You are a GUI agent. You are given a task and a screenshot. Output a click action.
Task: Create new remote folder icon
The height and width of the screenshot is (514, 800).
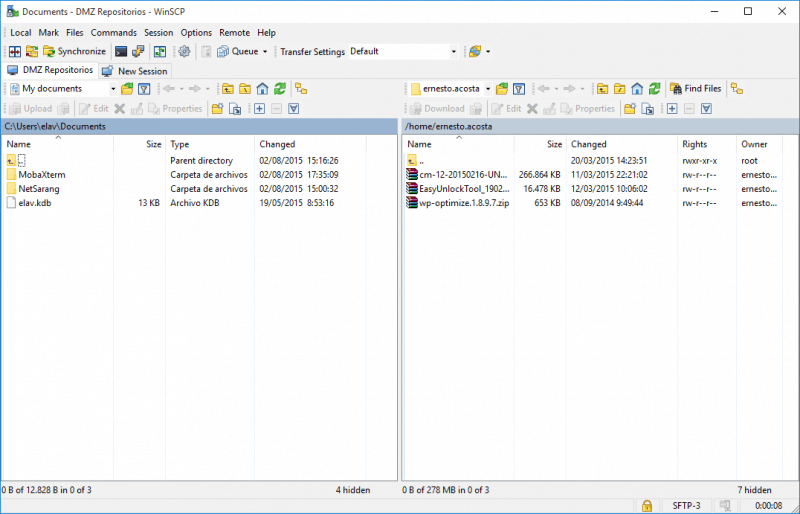pyautogui.click(x=630, y=109)
